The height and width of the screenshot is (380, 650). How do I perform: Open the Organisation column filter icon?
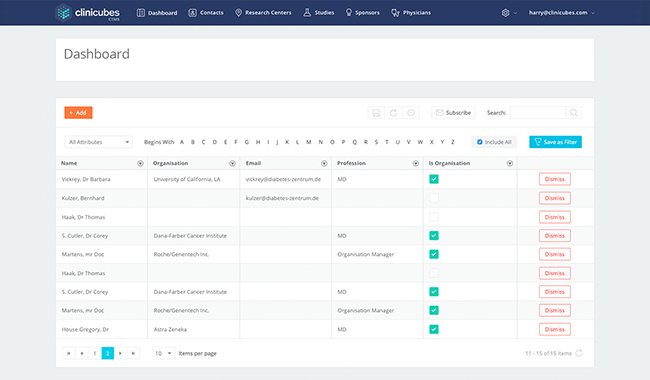[x=232, y=163]
